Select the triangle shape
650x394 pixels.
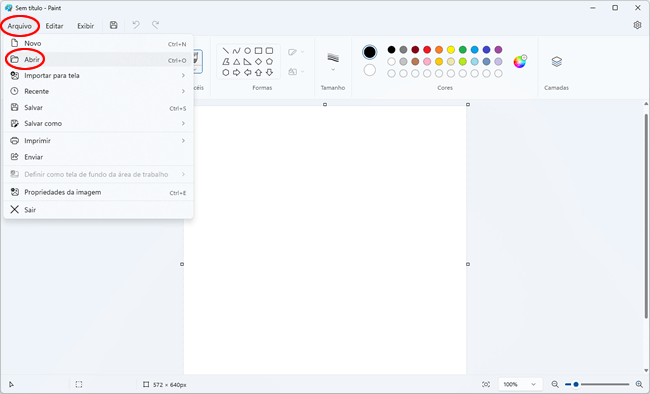(236, 61)
